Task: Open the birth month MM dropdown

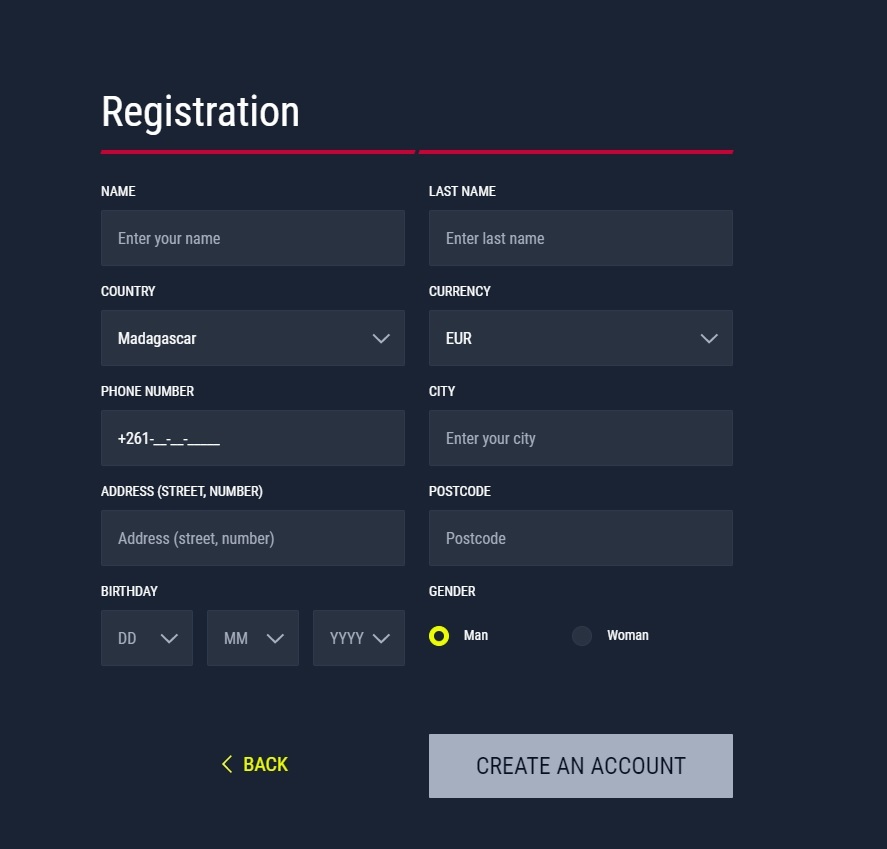Action: [252, 637]
